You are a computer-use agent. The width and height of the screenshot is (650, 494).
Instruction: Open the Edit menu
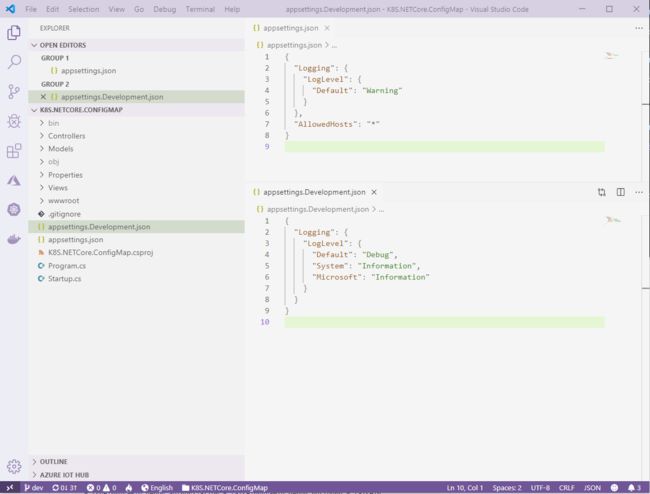(x=52, y=9)
